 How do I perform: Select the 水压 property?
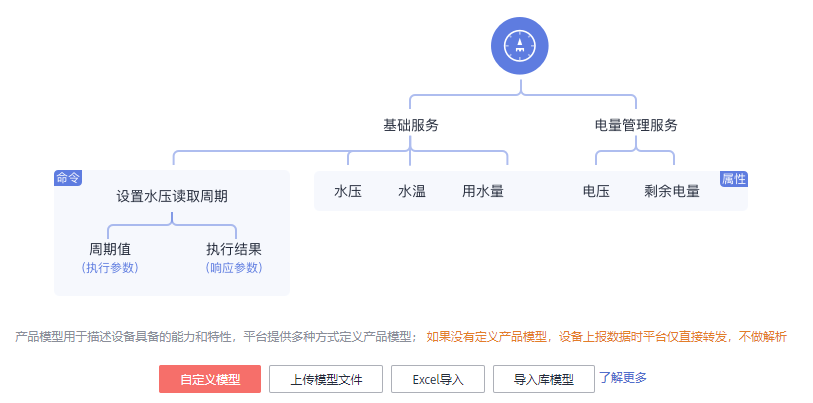coord(348,191)
